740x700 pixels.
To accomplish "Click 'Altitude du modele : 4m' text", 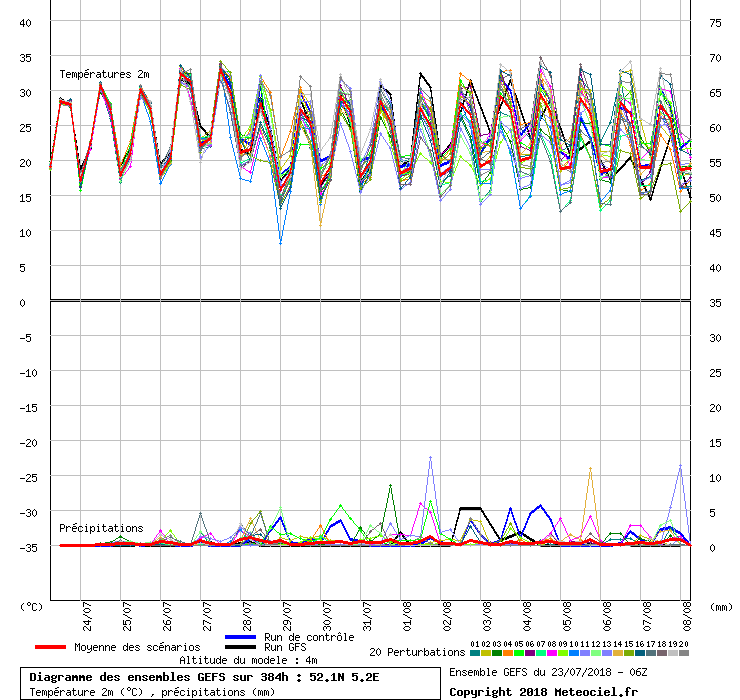I will 248,660.
